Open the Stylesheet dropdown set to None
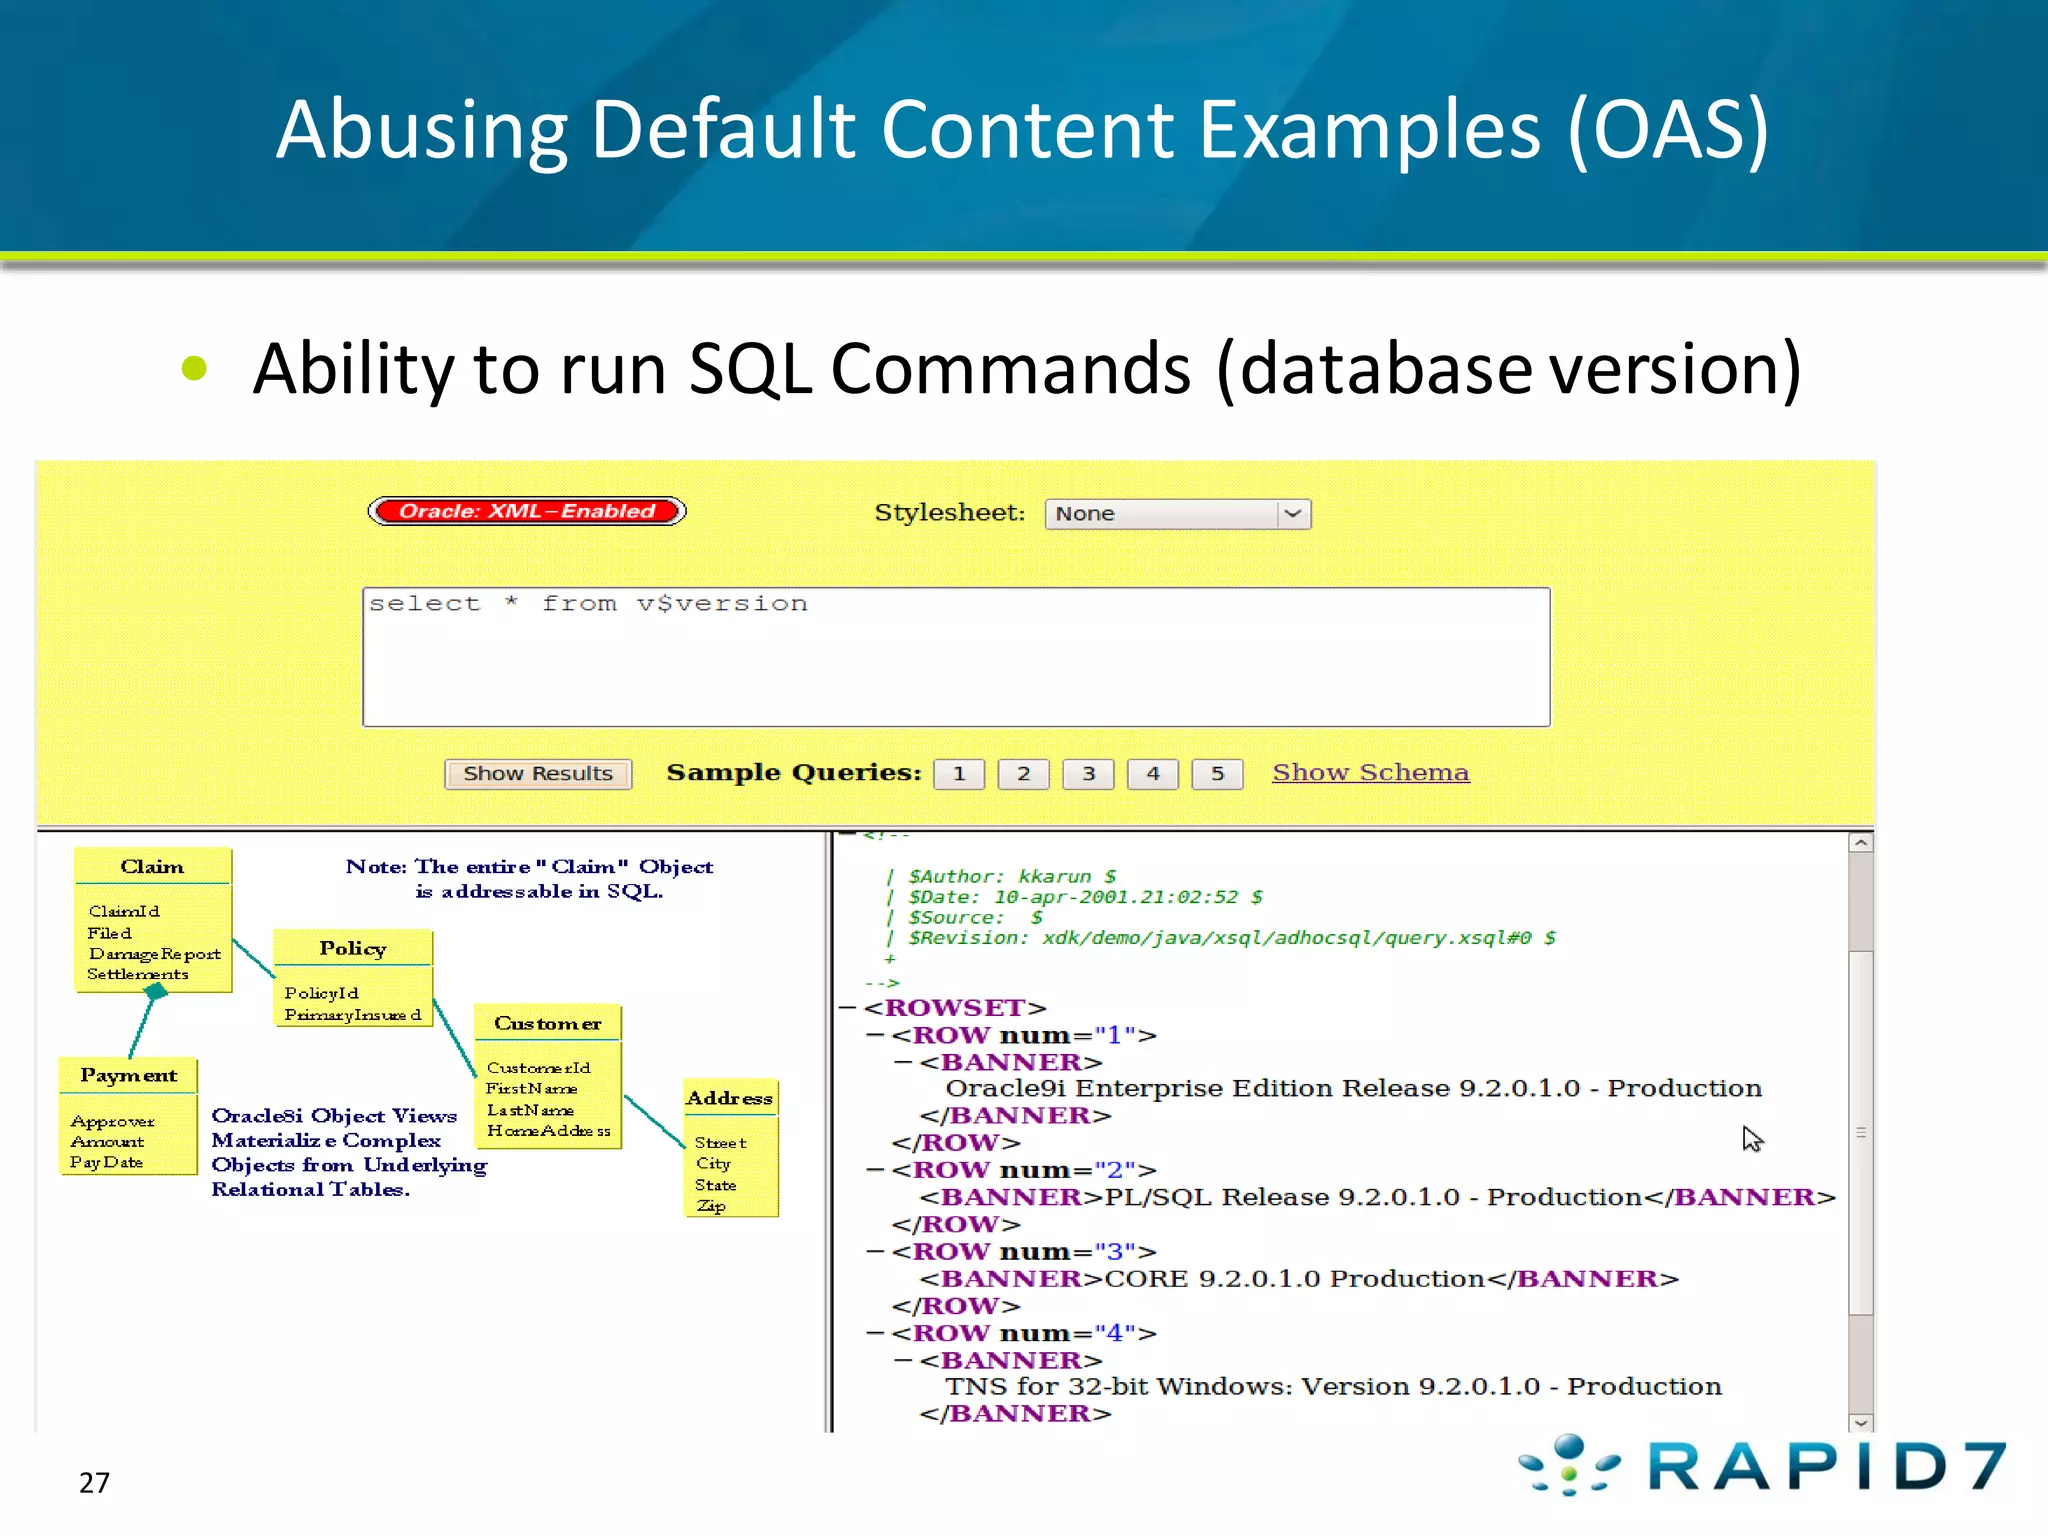This screenshot has width=2048, height=1536. point(1177,514)
